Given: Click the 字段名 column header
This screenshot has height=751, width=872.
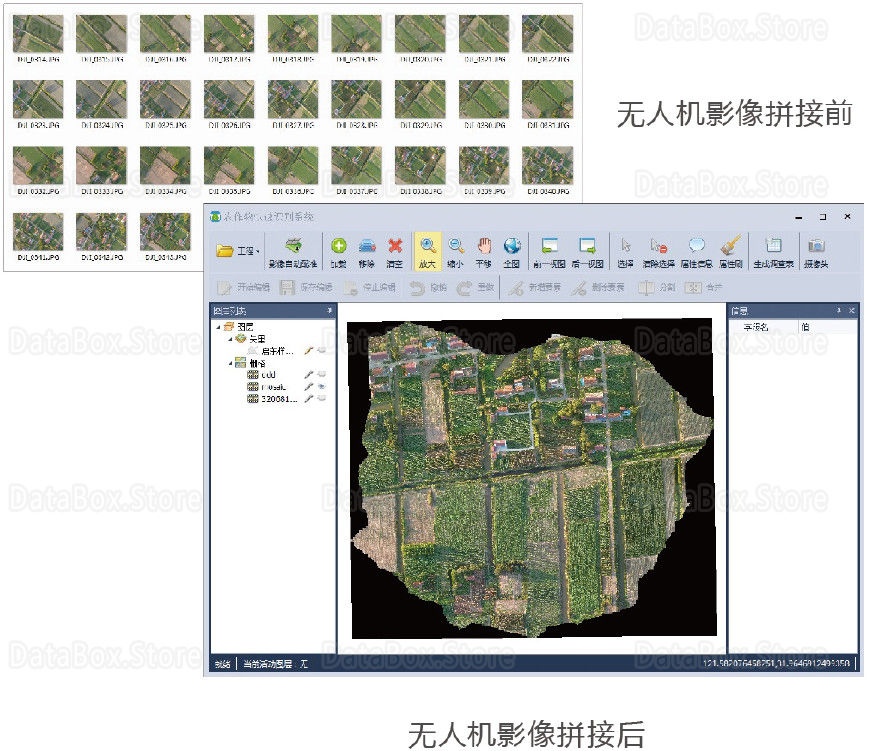Looking at the screenshot, I should click(x=756, y=327).
